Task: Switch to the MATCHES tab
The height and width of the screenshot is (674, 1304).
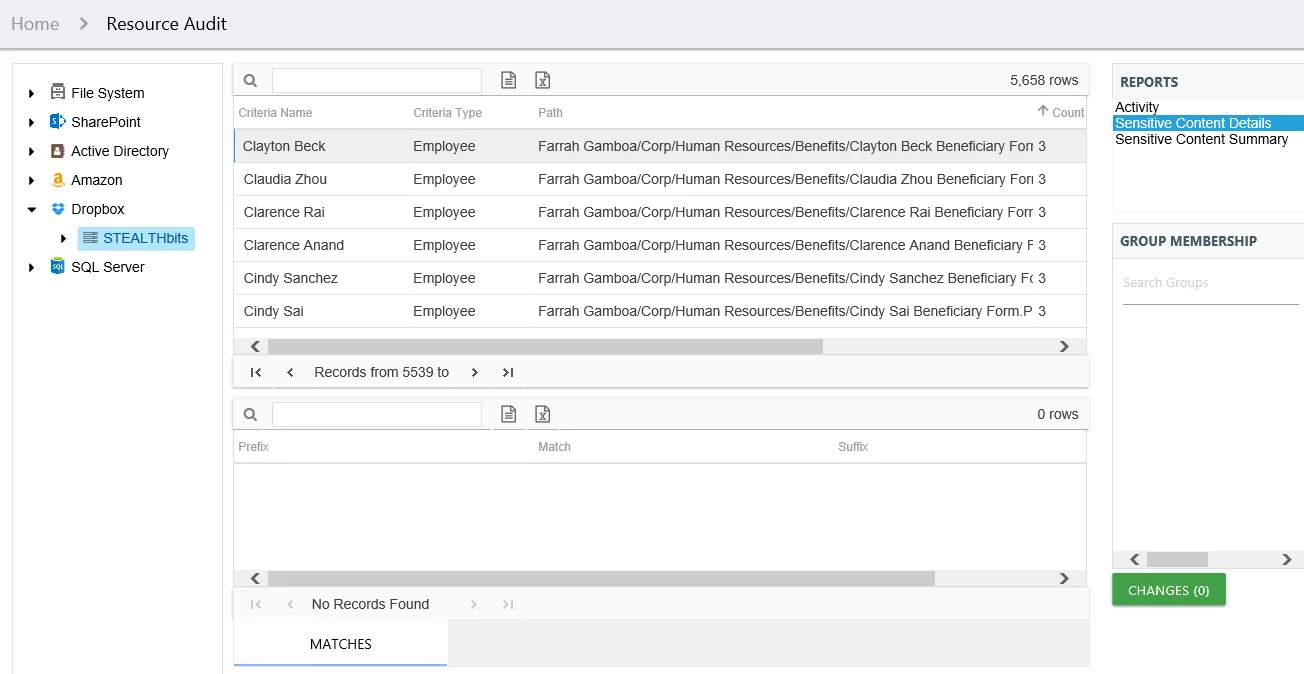Action: pos(341,644)
